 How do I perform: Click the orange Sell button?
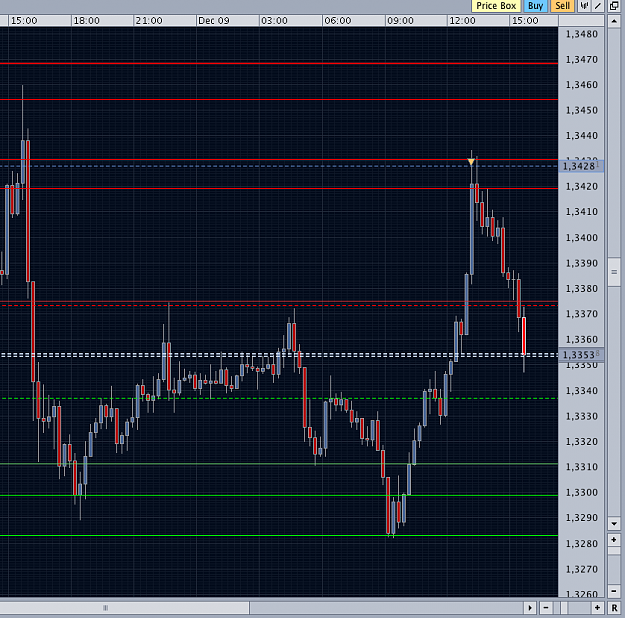[562, 6]
